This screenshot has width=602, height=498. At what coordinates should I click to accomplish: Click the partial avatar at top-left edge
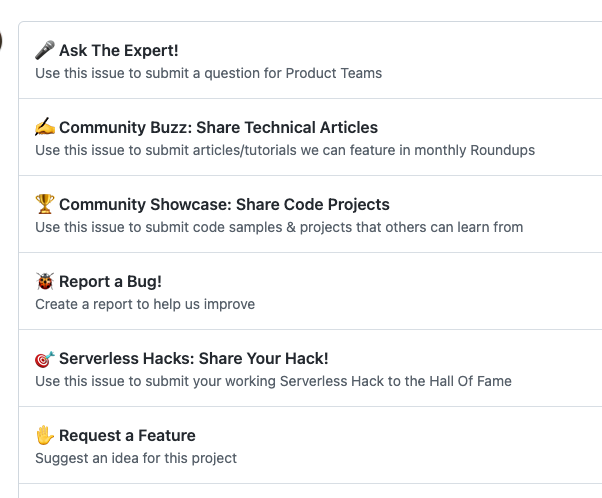(1, 41)
